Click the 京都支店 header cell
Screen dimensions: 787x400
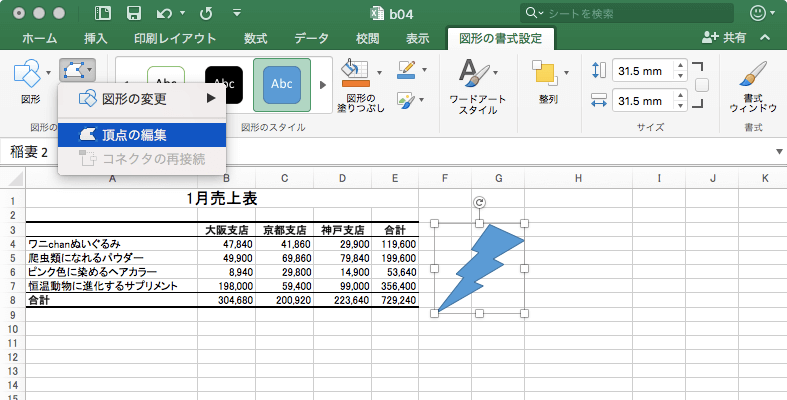pyautogui.click(x=284, y=230)
